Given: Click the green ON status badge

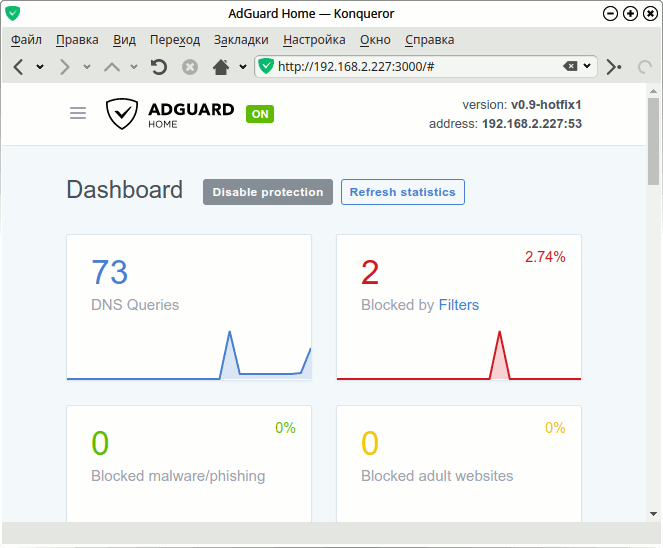Looking at the screenshot, I should [260, 114].
